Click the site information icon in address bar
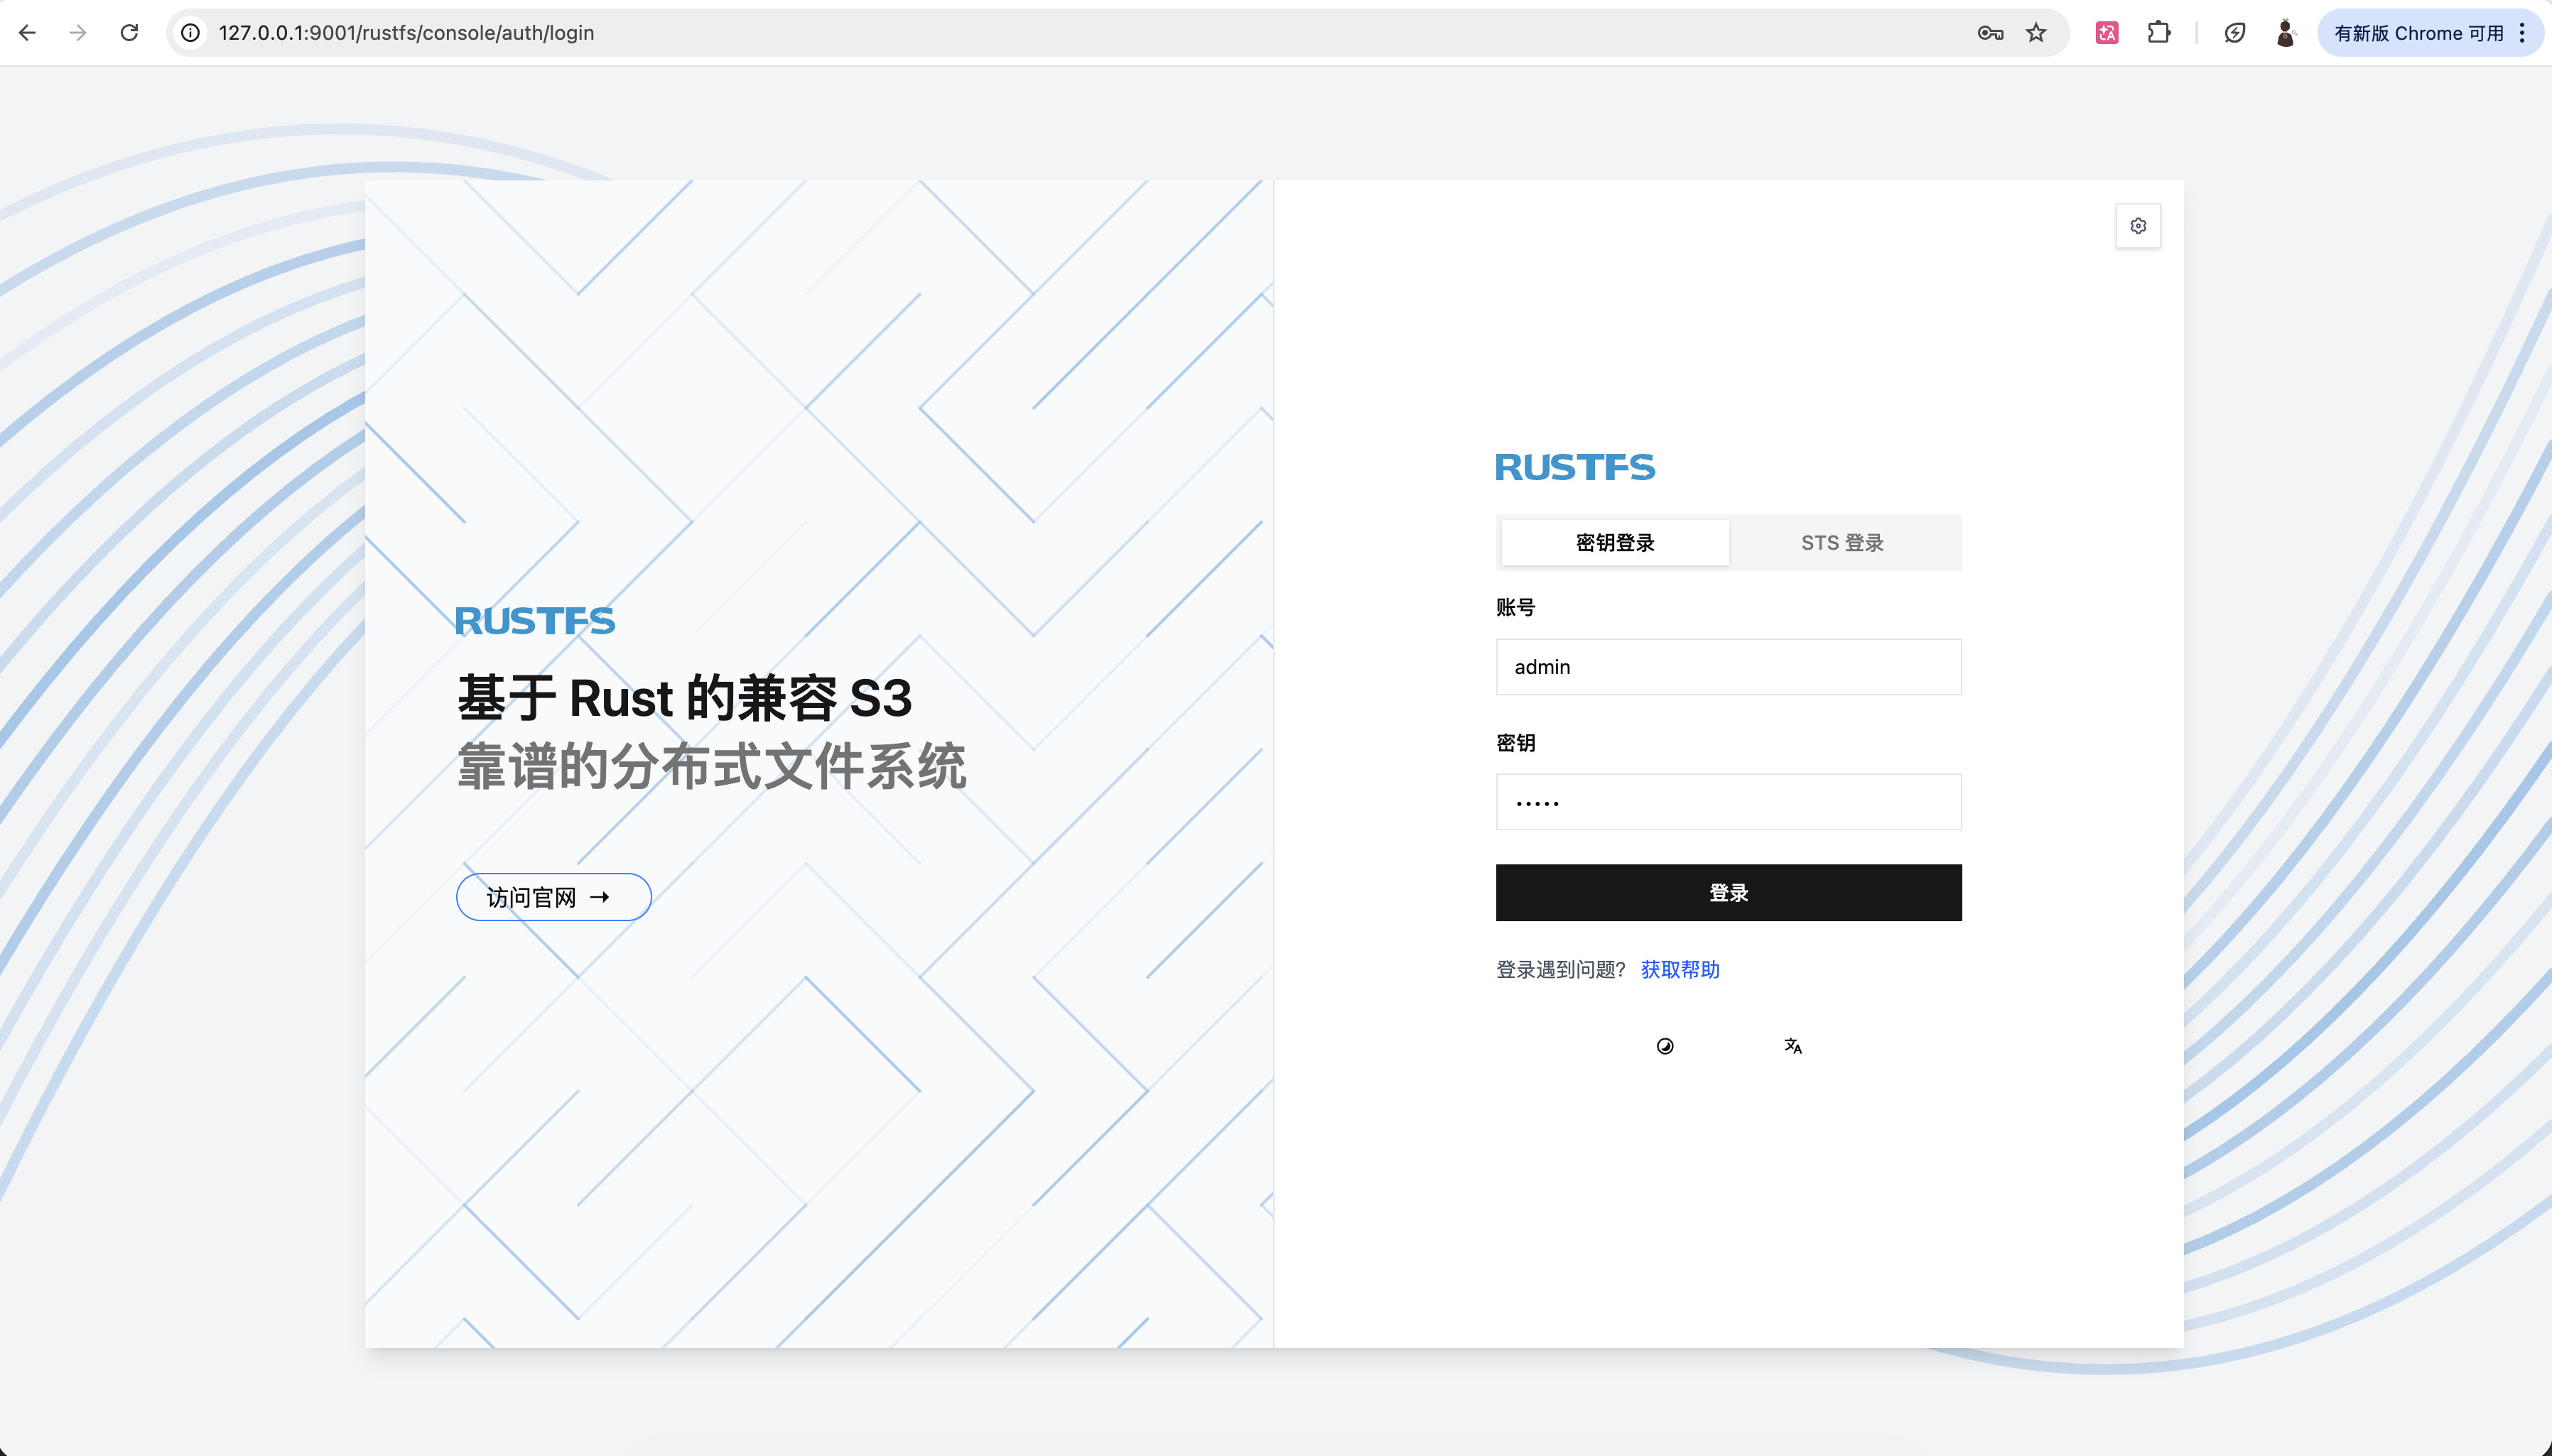Image resolution: width=2552 pixels, height=1456 pixels. (190, 33)
